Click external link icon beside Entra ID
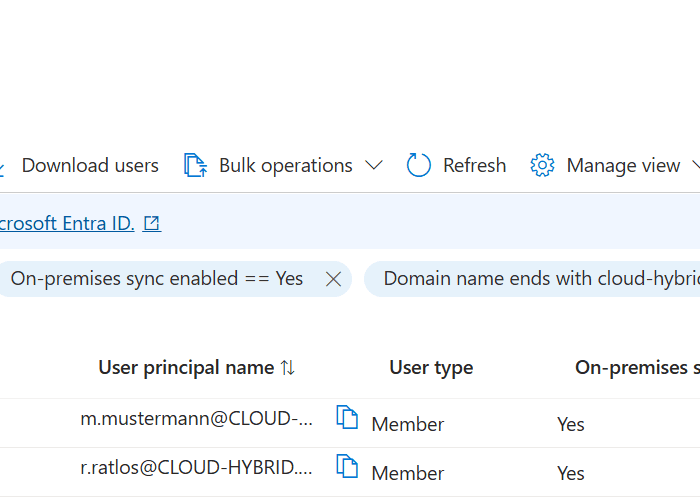 click(152, 223)
